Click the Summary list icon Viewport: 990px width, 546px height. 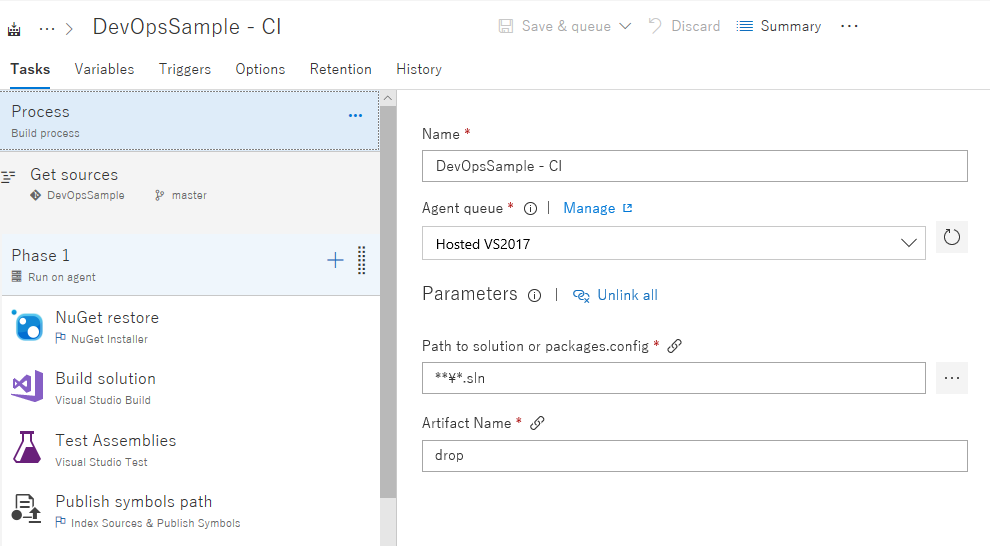point(745,26)
